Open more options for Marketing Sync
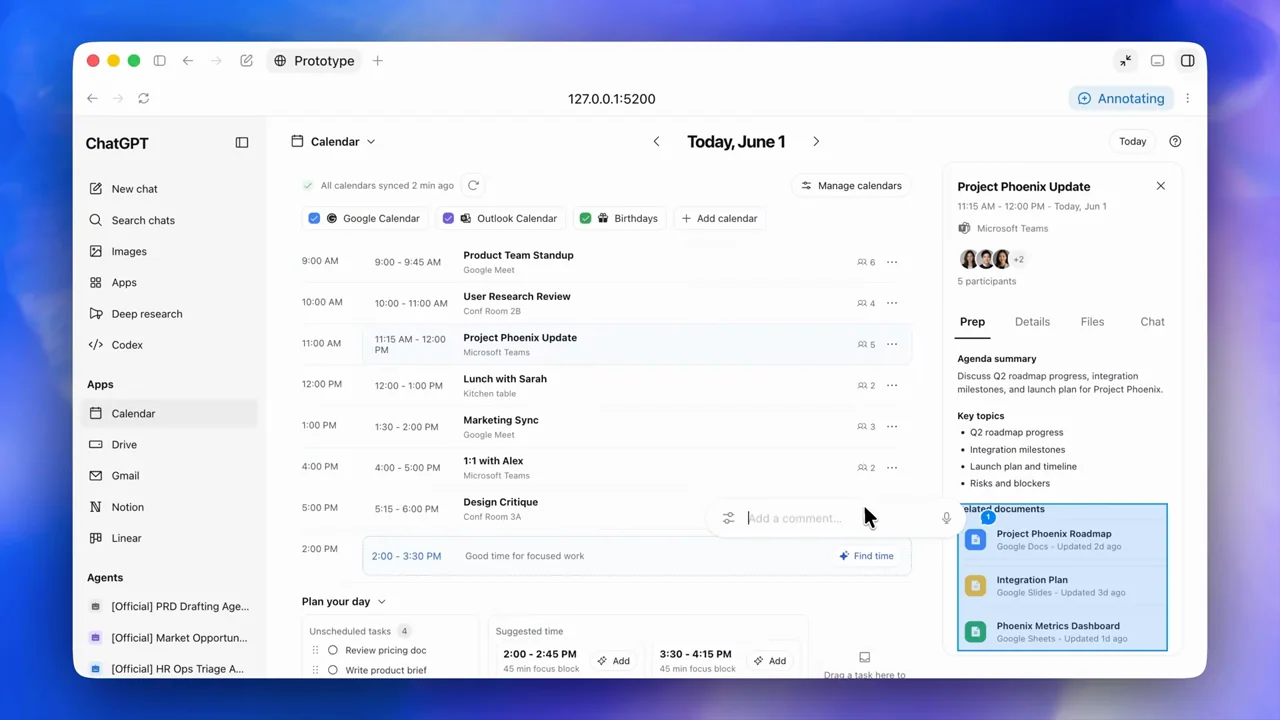 (x=892, y=426)
